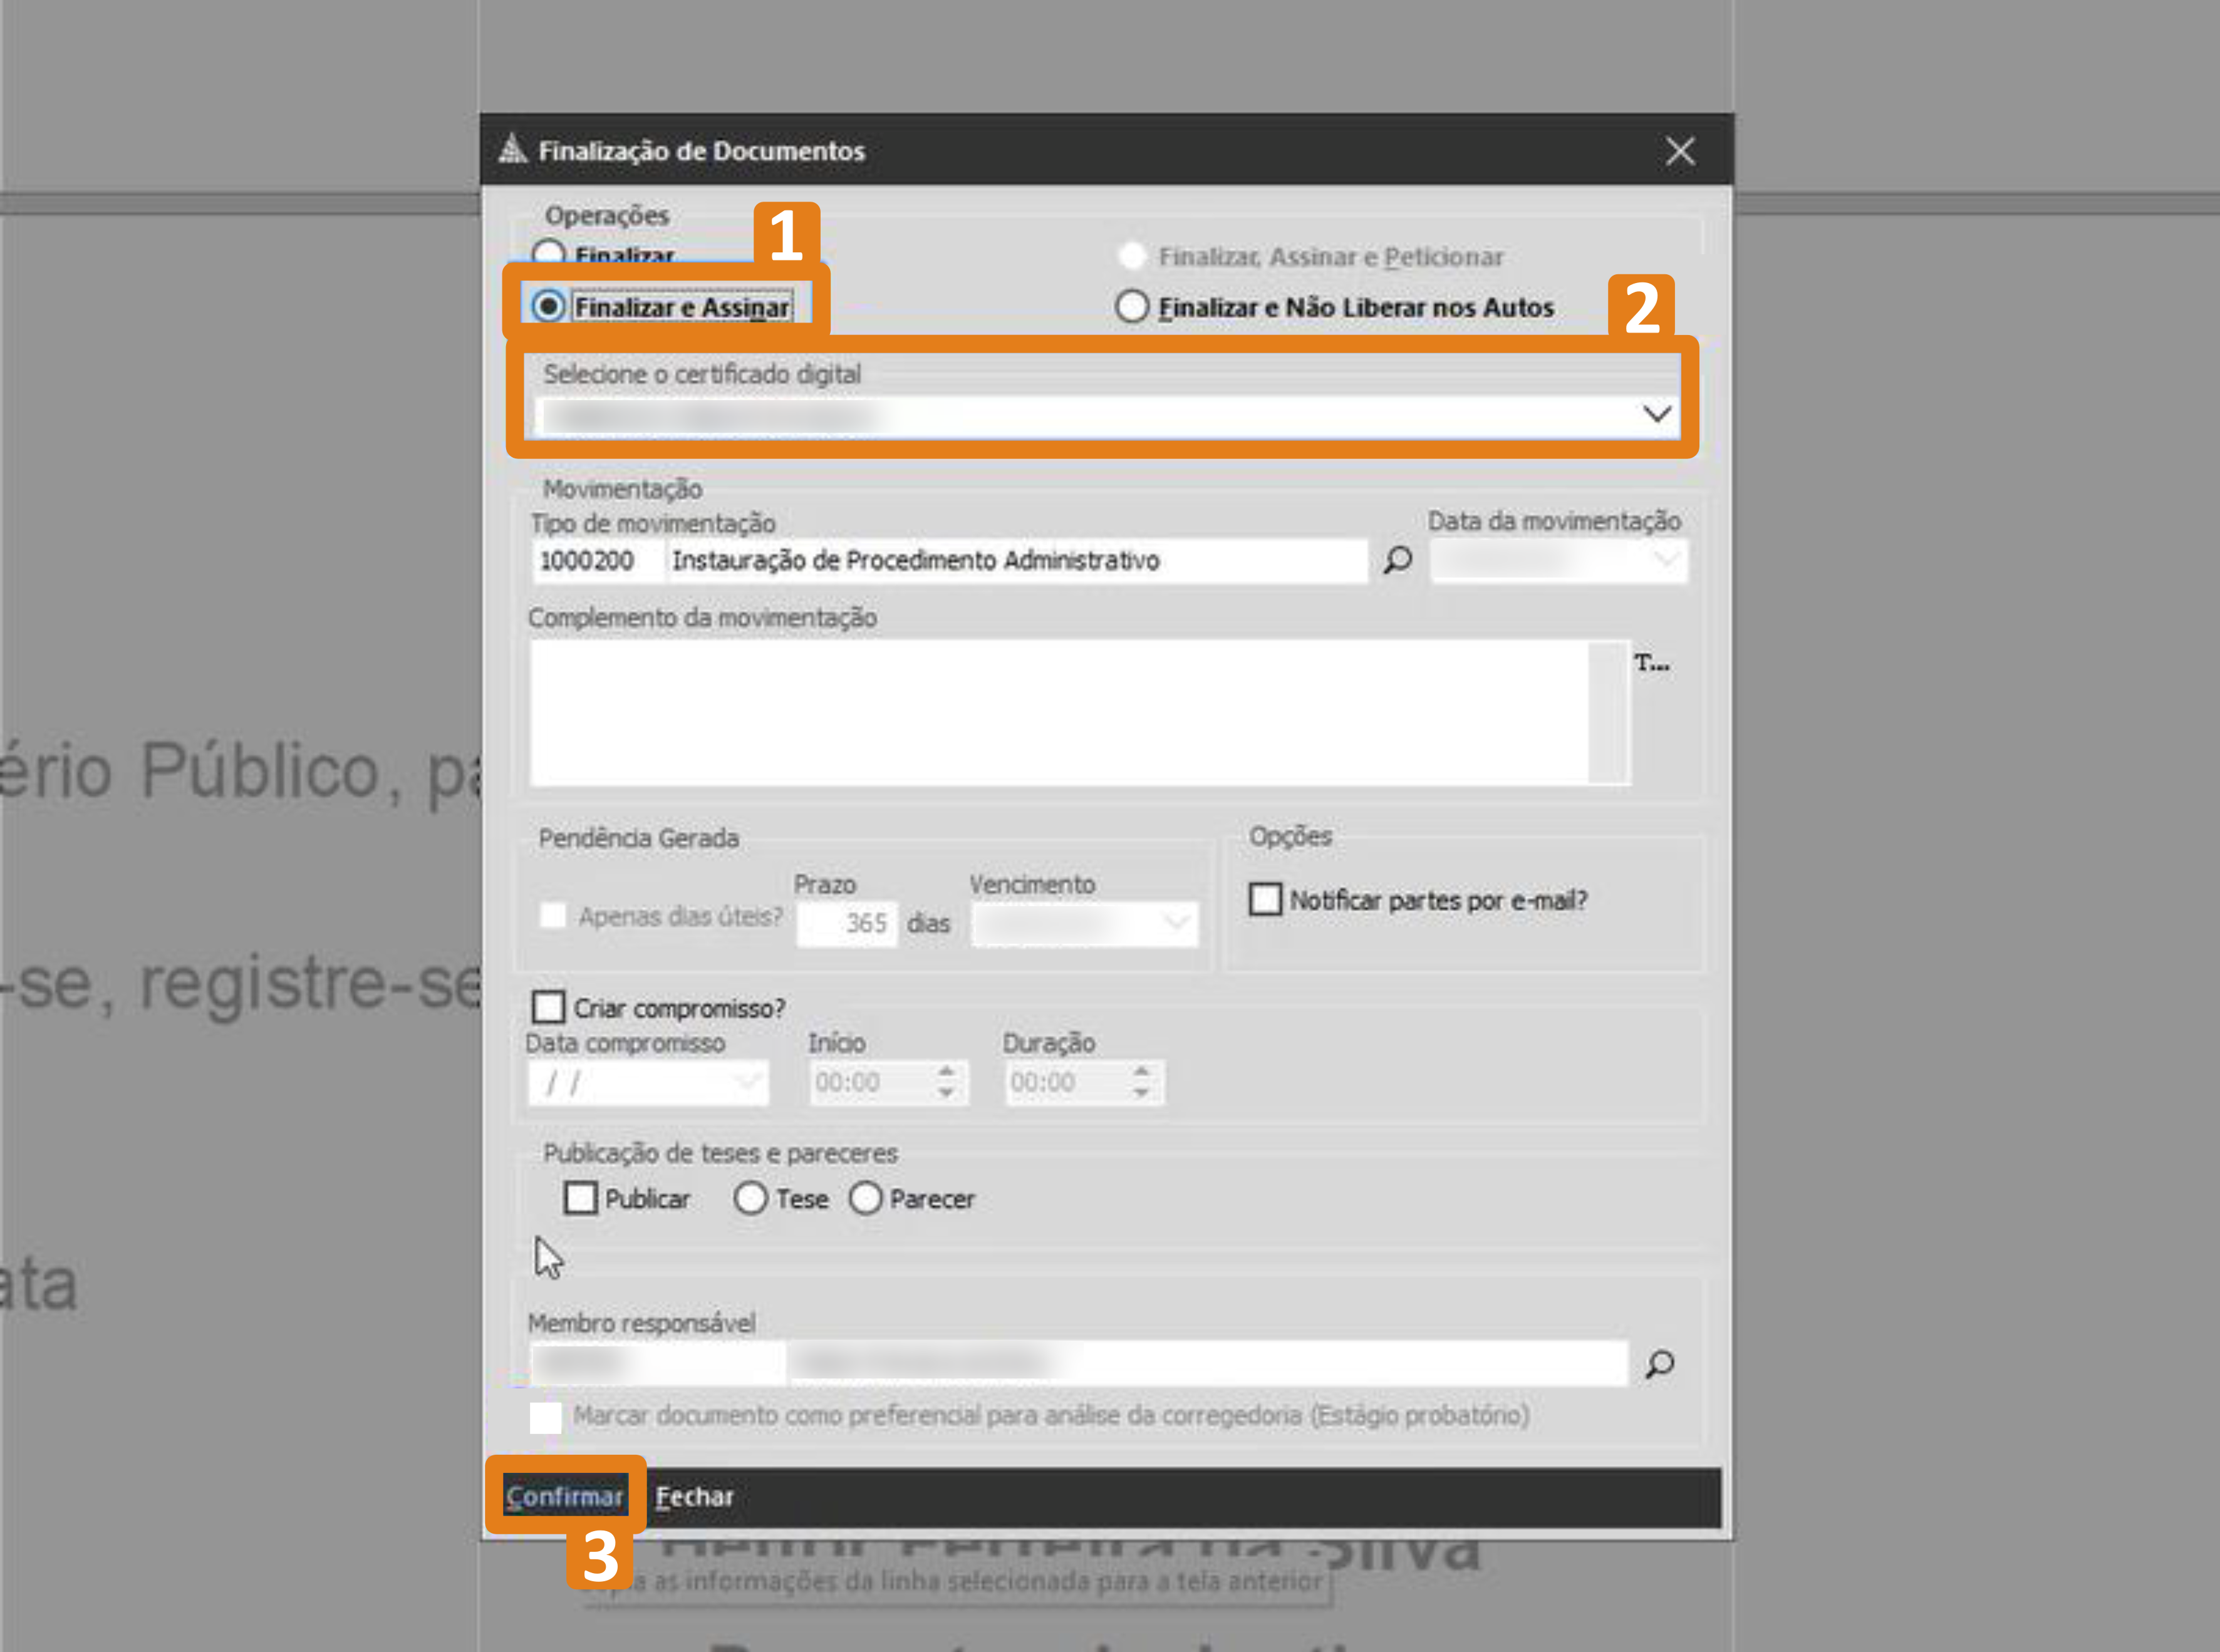Mark document as preferential for corregedoria analysis

[x=546, y=1417]
